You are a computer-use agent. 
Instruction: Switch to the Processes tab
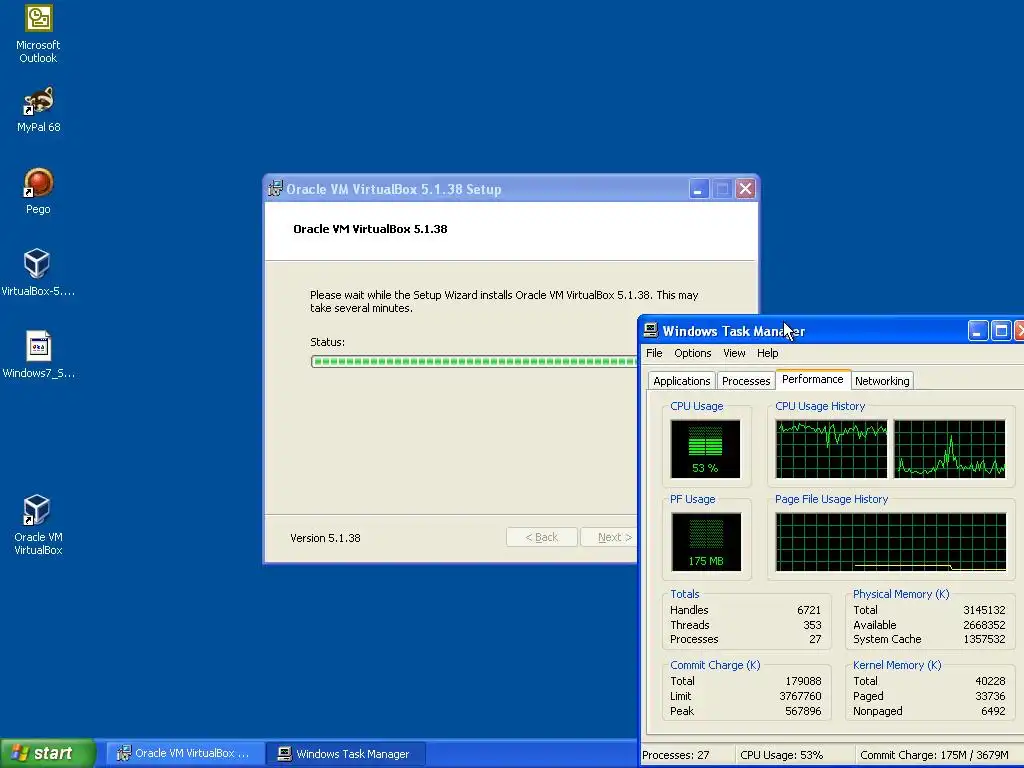746,381
